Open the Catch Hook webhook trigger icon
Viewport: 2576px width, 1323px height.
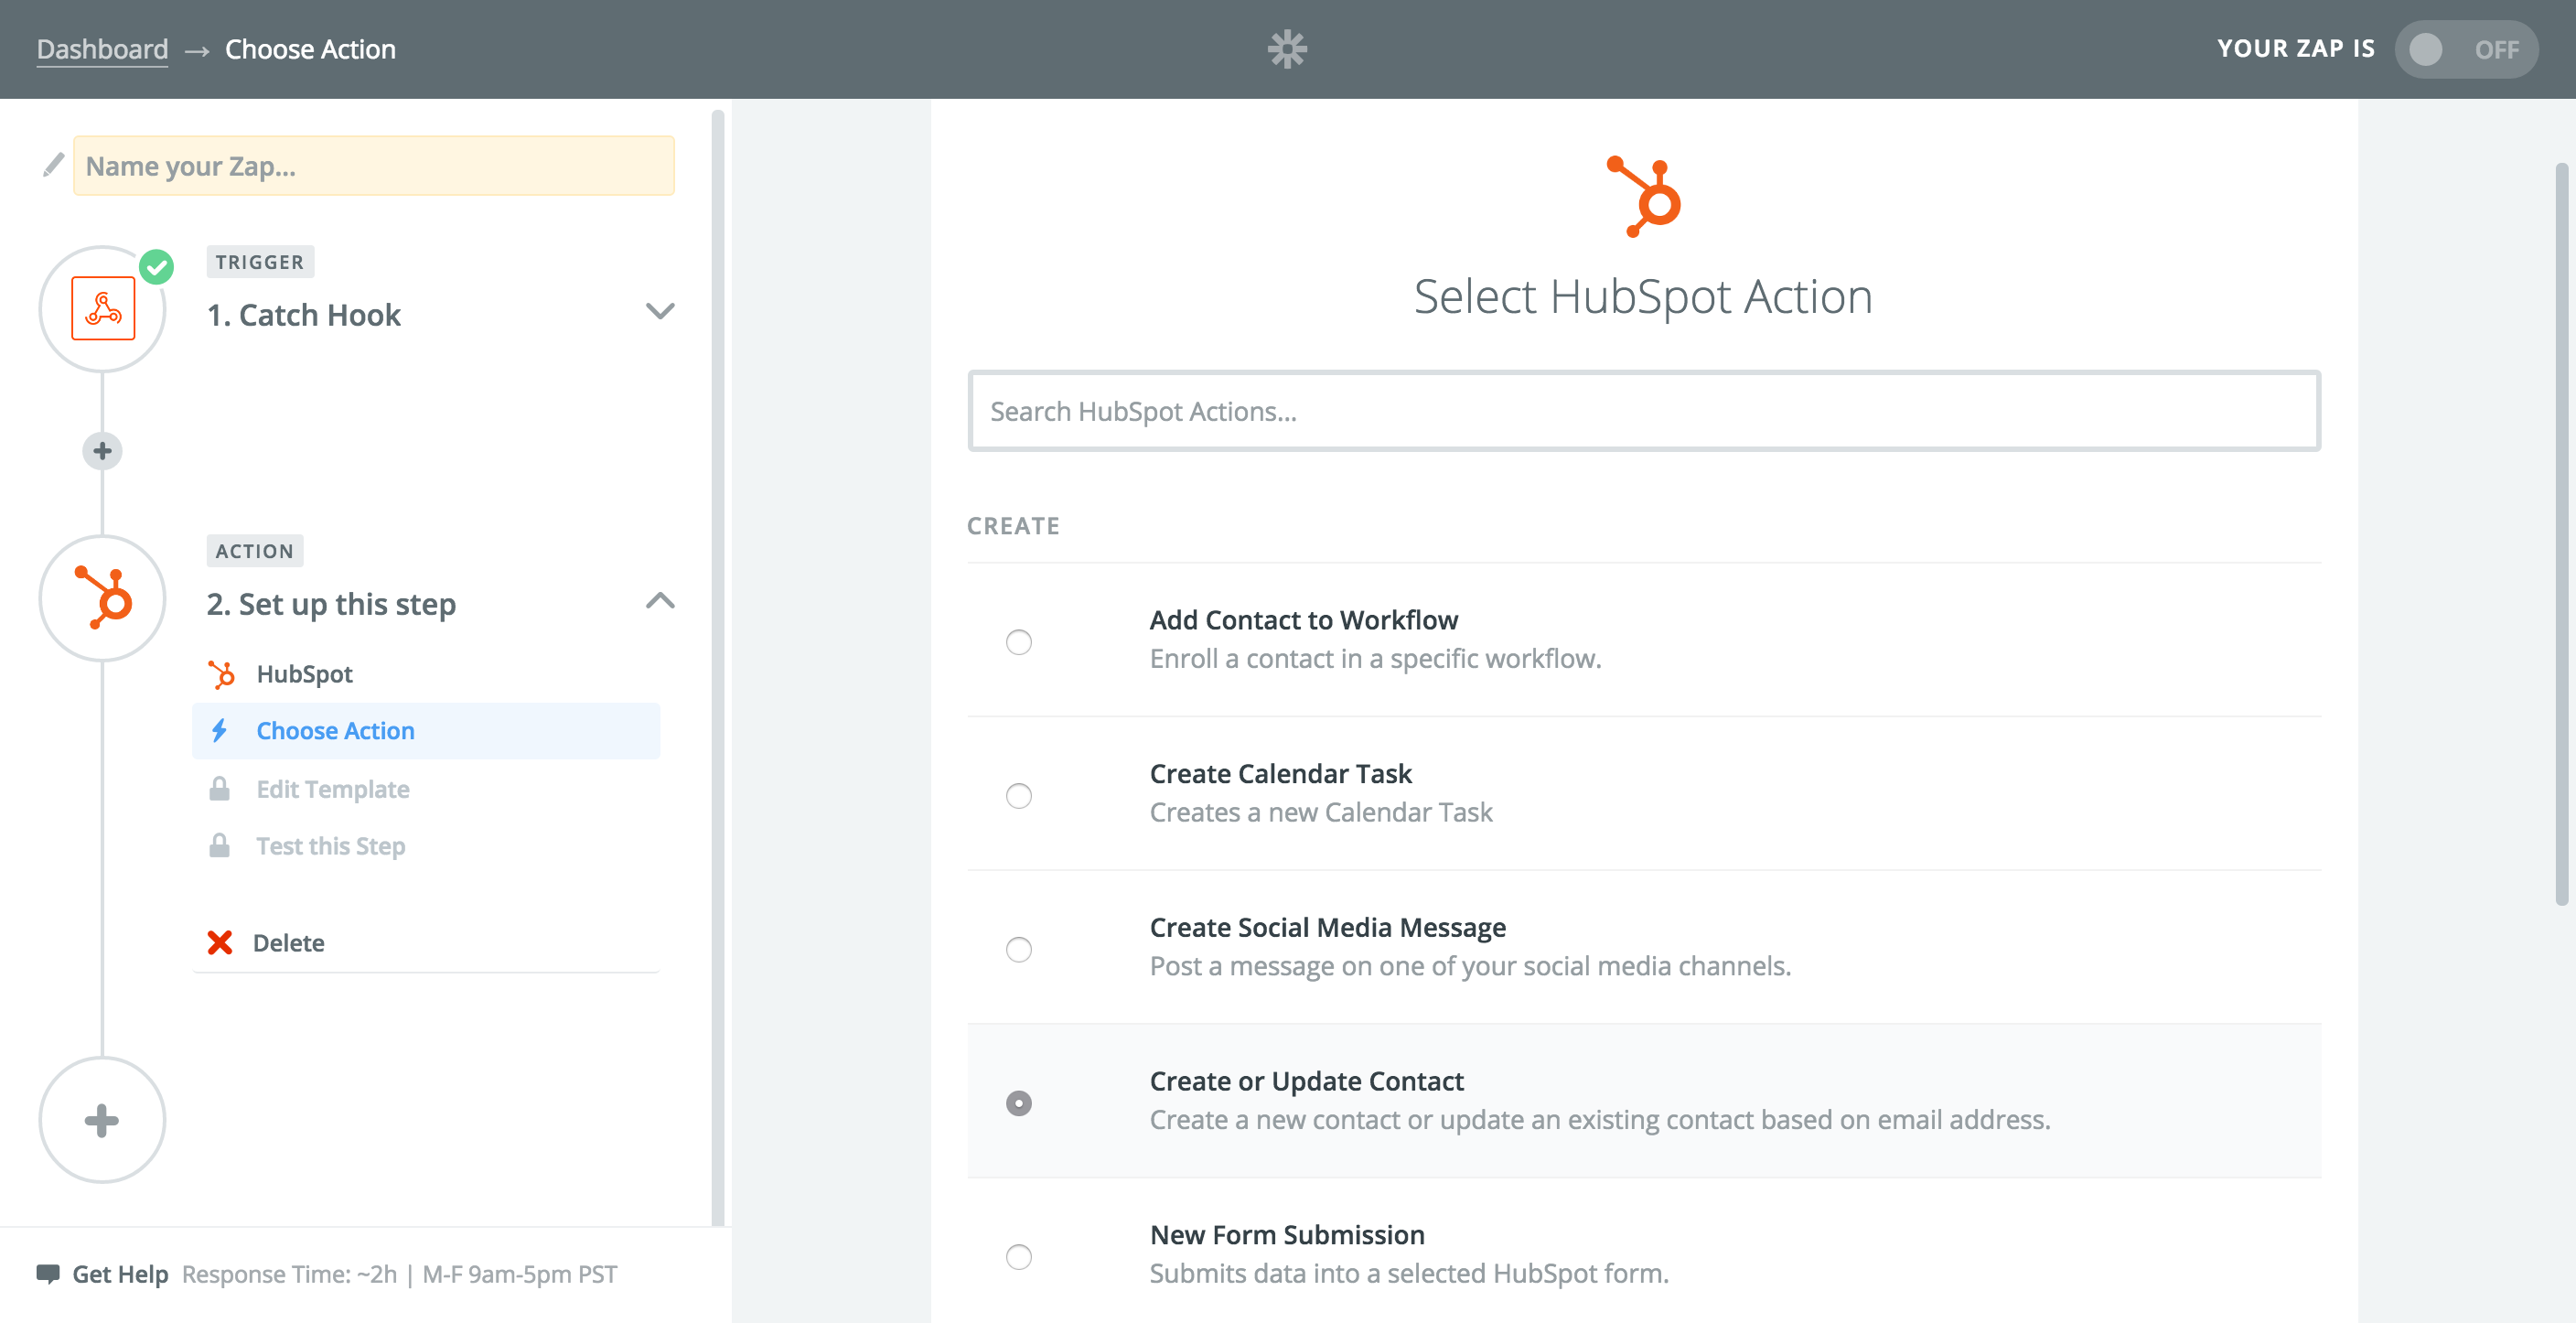click(x=103, y=309)
